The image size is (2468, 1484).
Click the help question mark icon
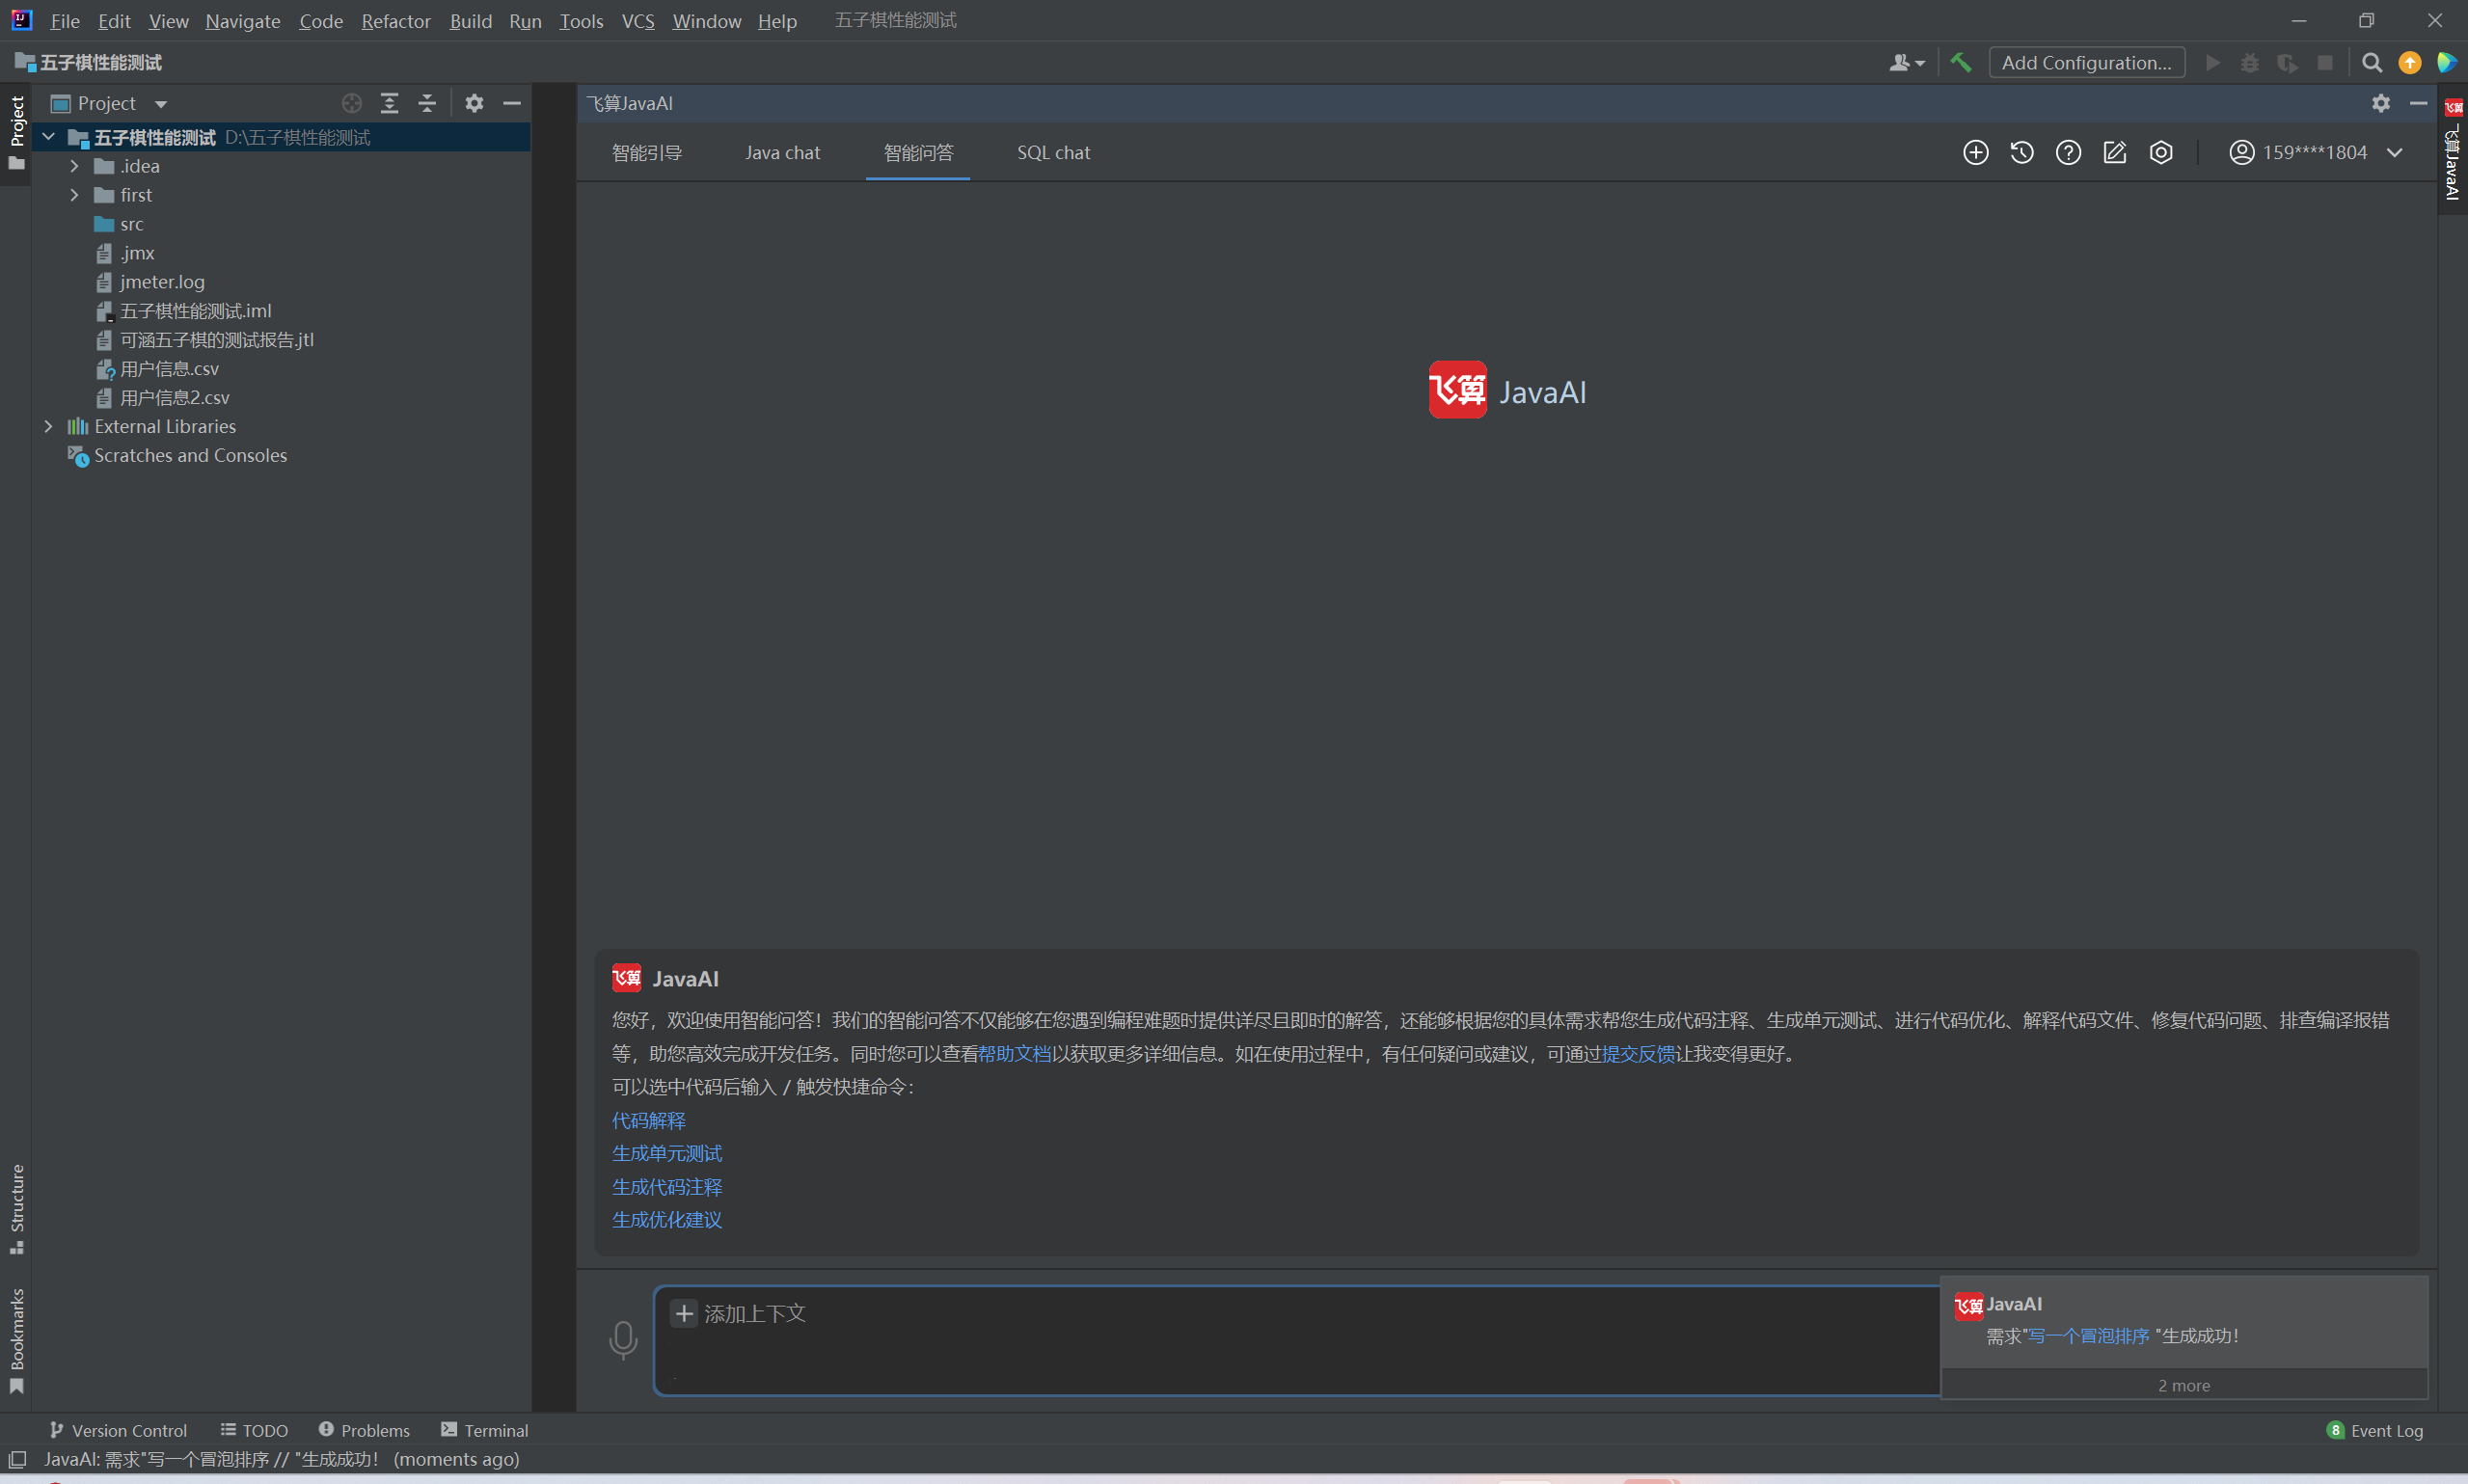pos(2068,152)
